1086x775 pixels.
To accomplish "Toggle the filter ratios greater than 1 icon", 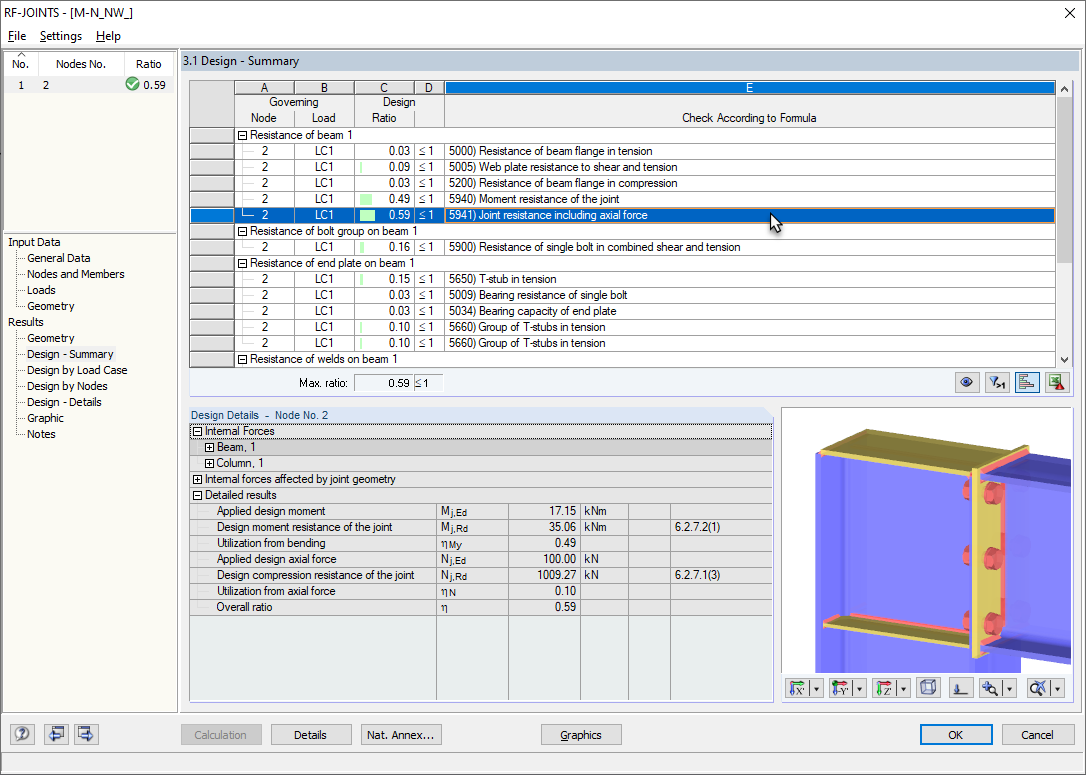I will tap(997, 382).
